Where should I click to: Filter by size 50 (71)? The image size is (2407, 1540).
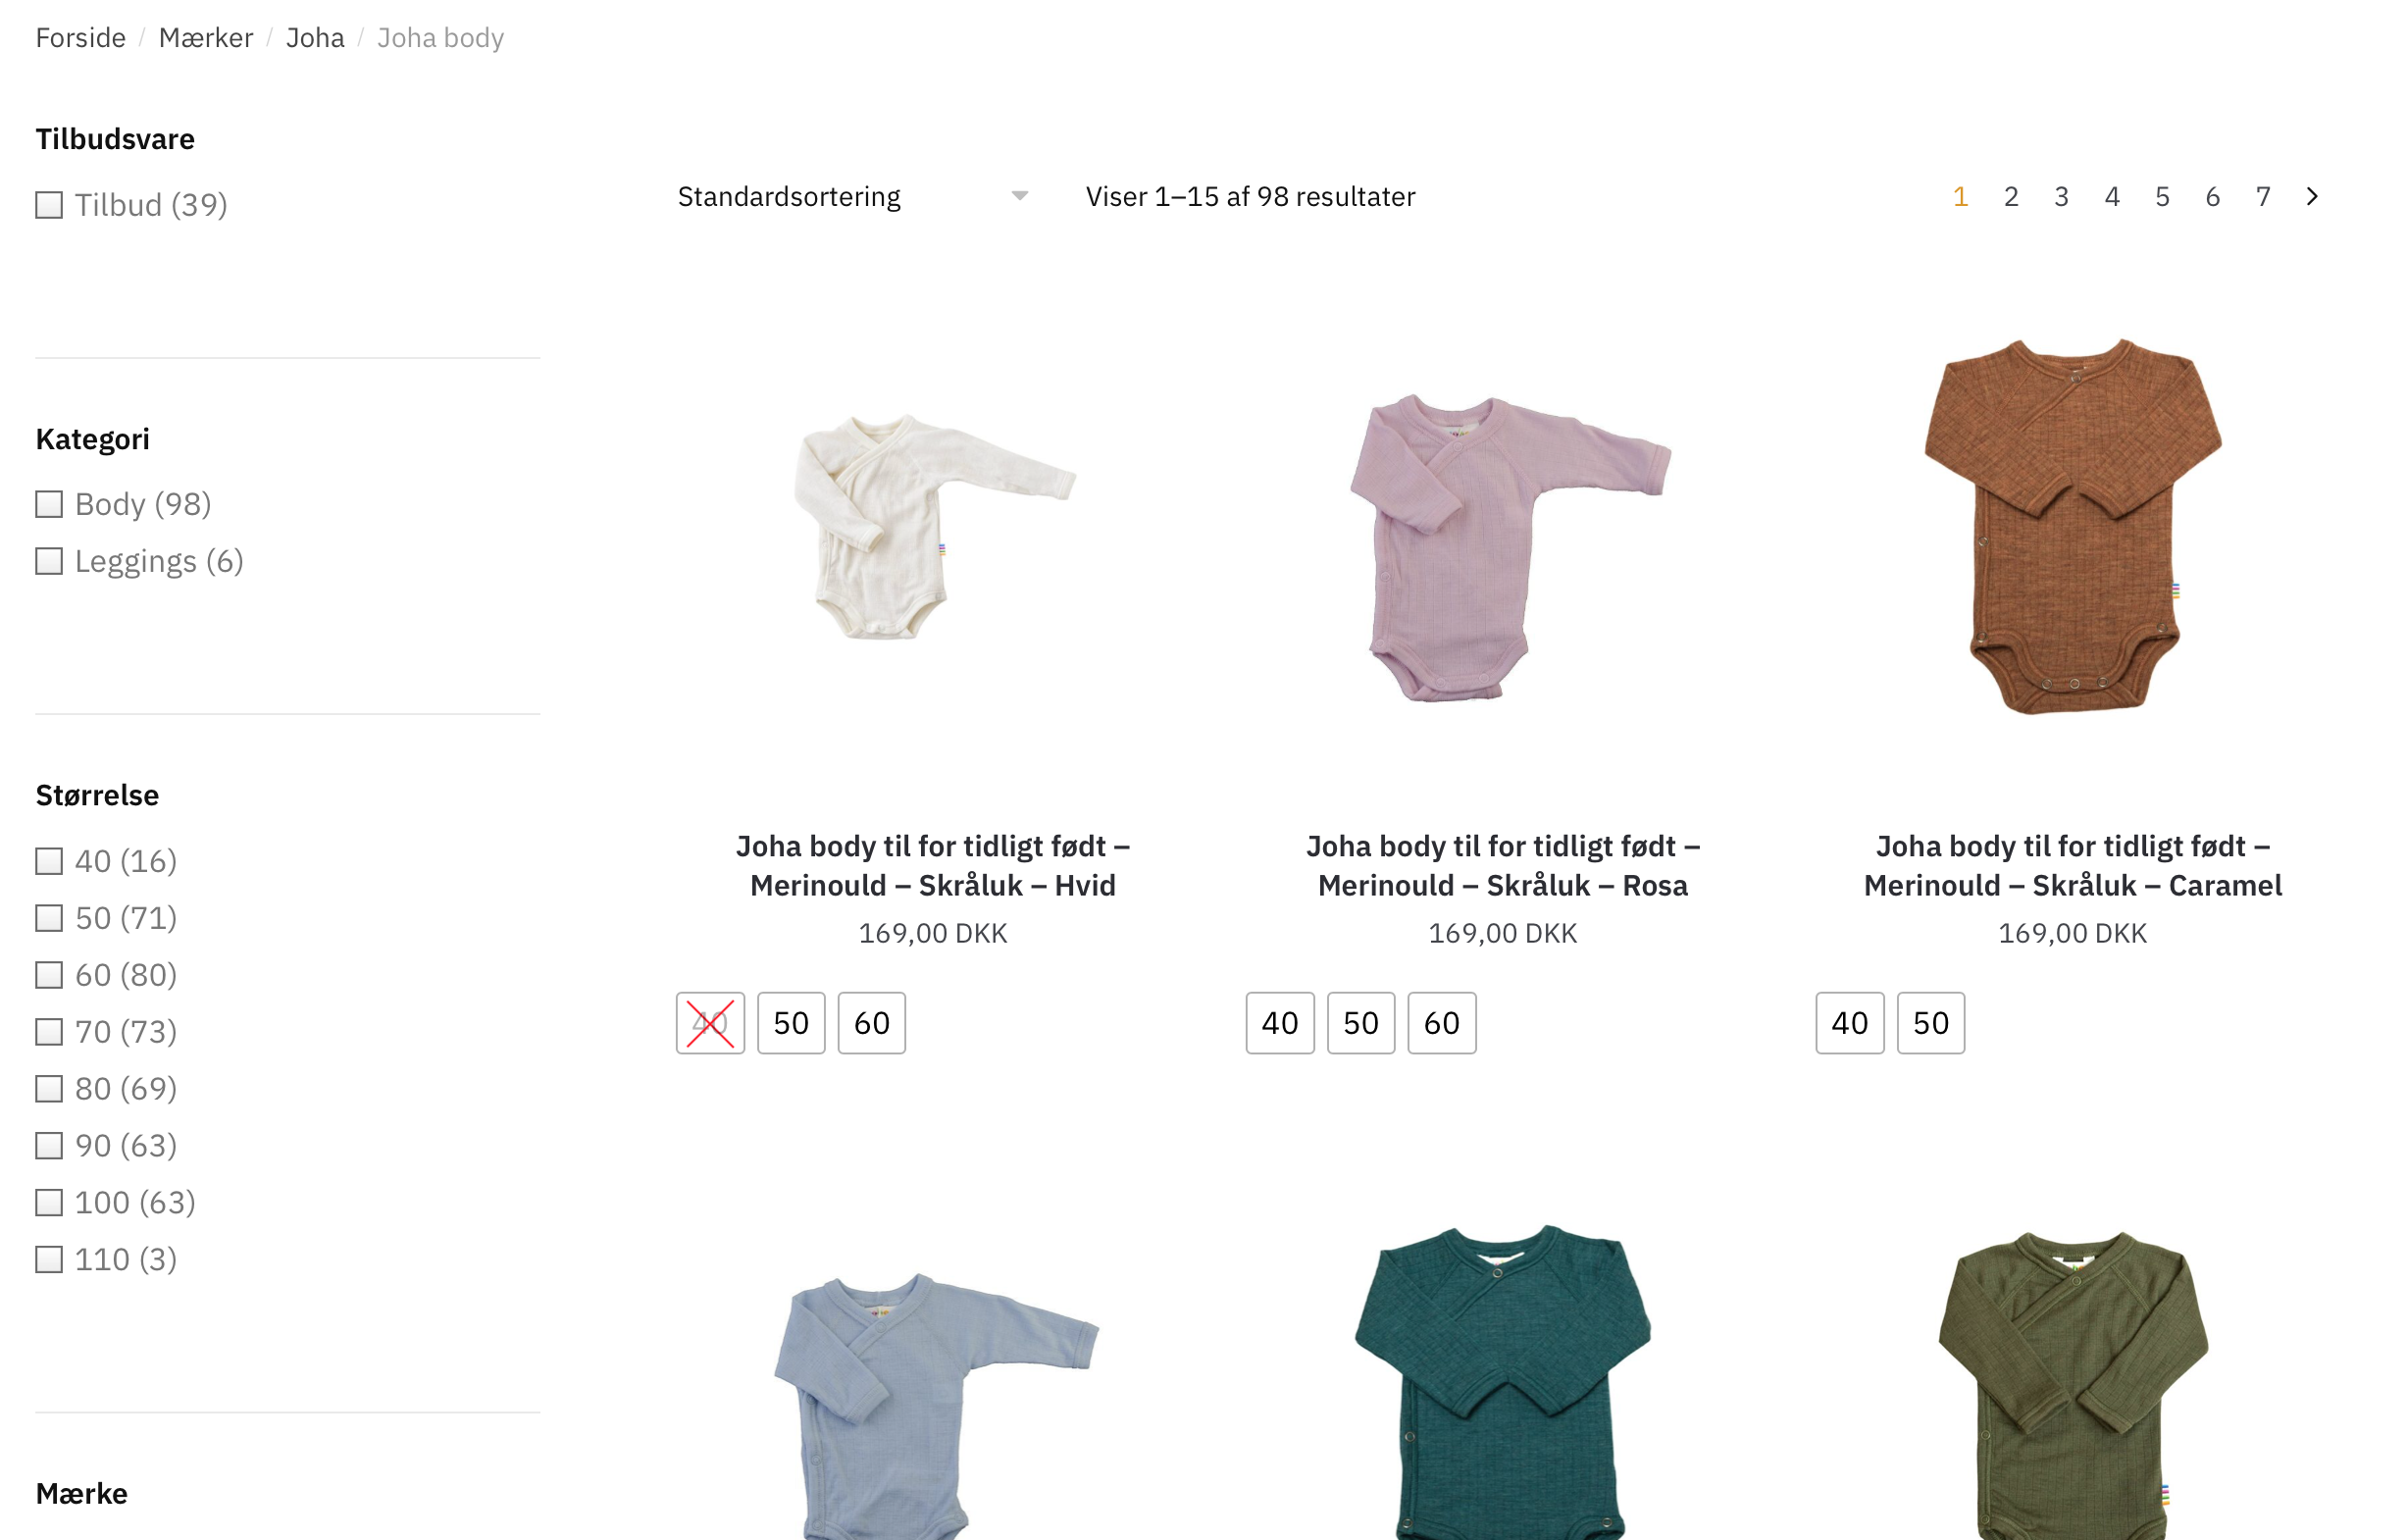(49, 918)
